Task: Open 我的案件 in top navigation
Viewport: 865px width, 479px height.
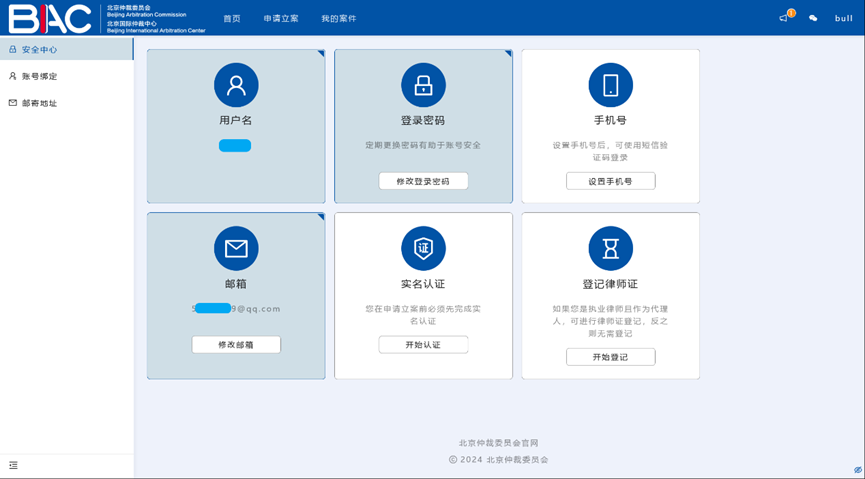Action: [338, 18]
